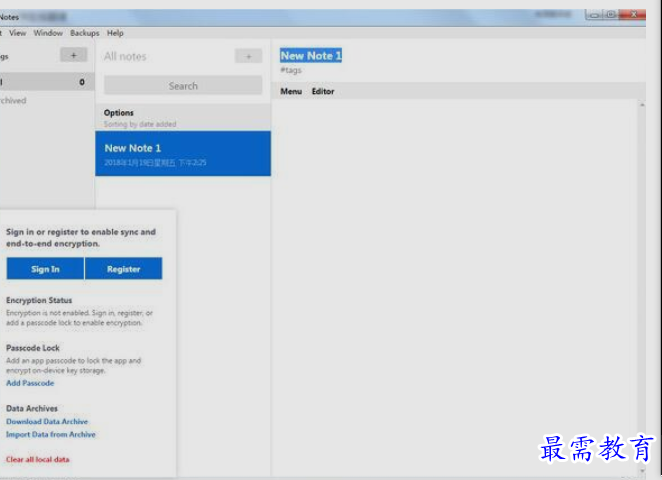Click 'Sorting by date added' text
662x480 pixels.
(x=140, y=124)
